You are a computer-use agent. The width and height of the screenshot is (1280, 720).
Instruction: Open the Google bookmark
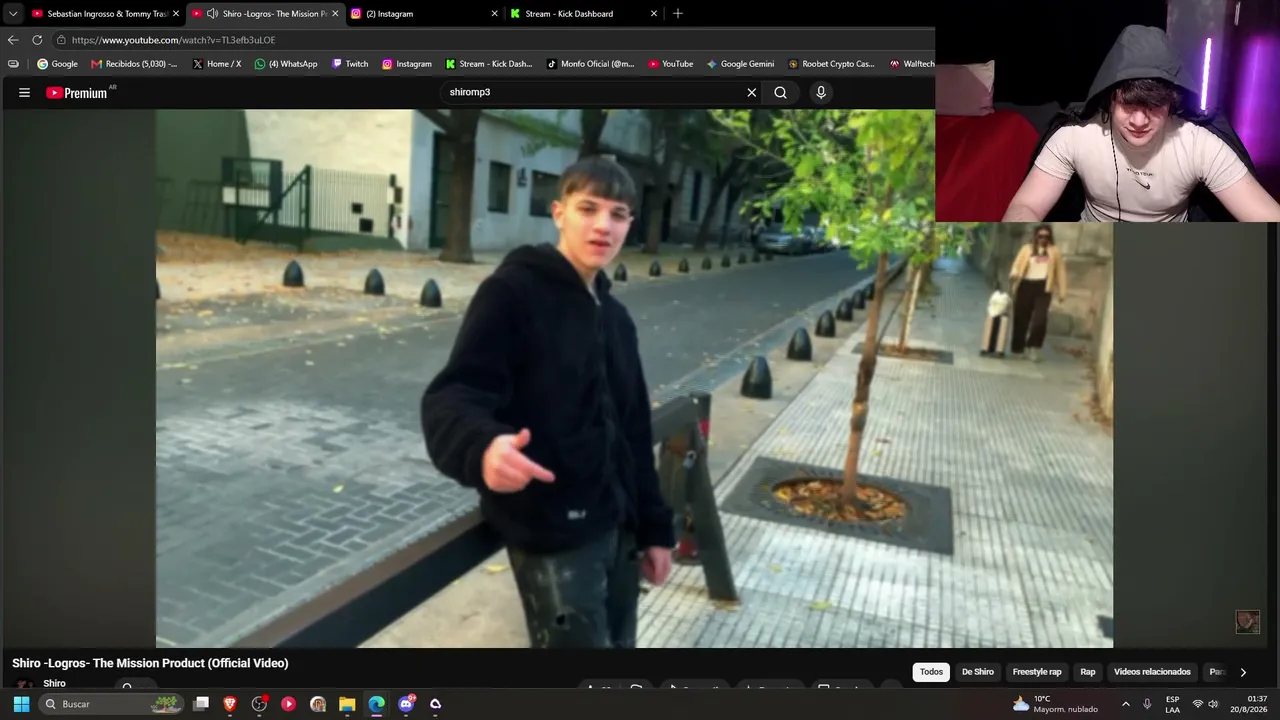[57, 64]
